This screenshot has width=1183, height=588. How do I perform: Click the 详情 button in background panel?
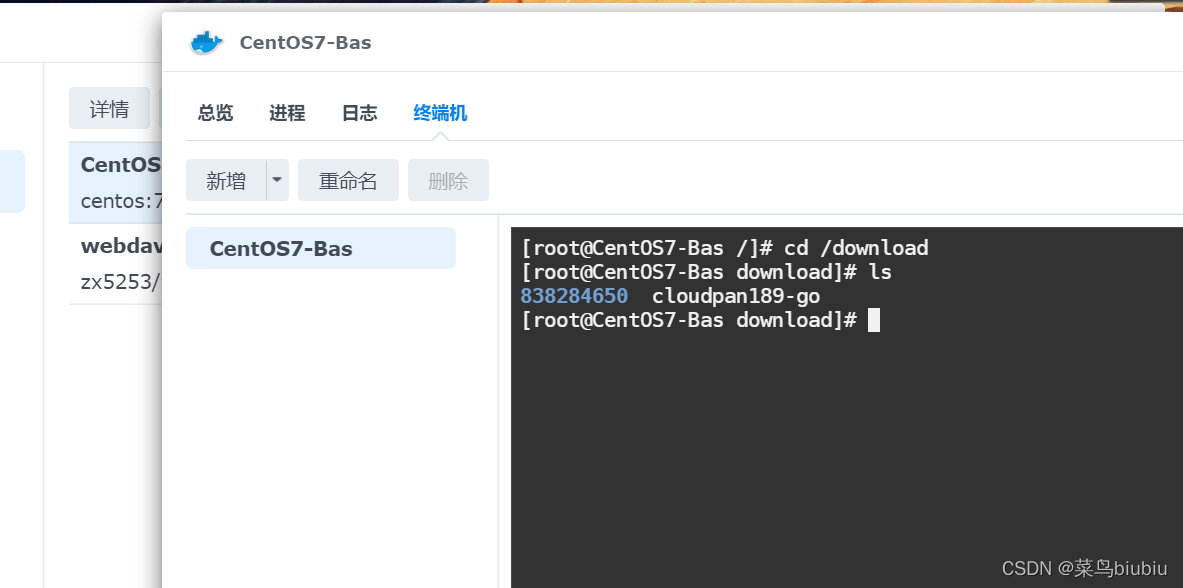(x=109, y=107)
